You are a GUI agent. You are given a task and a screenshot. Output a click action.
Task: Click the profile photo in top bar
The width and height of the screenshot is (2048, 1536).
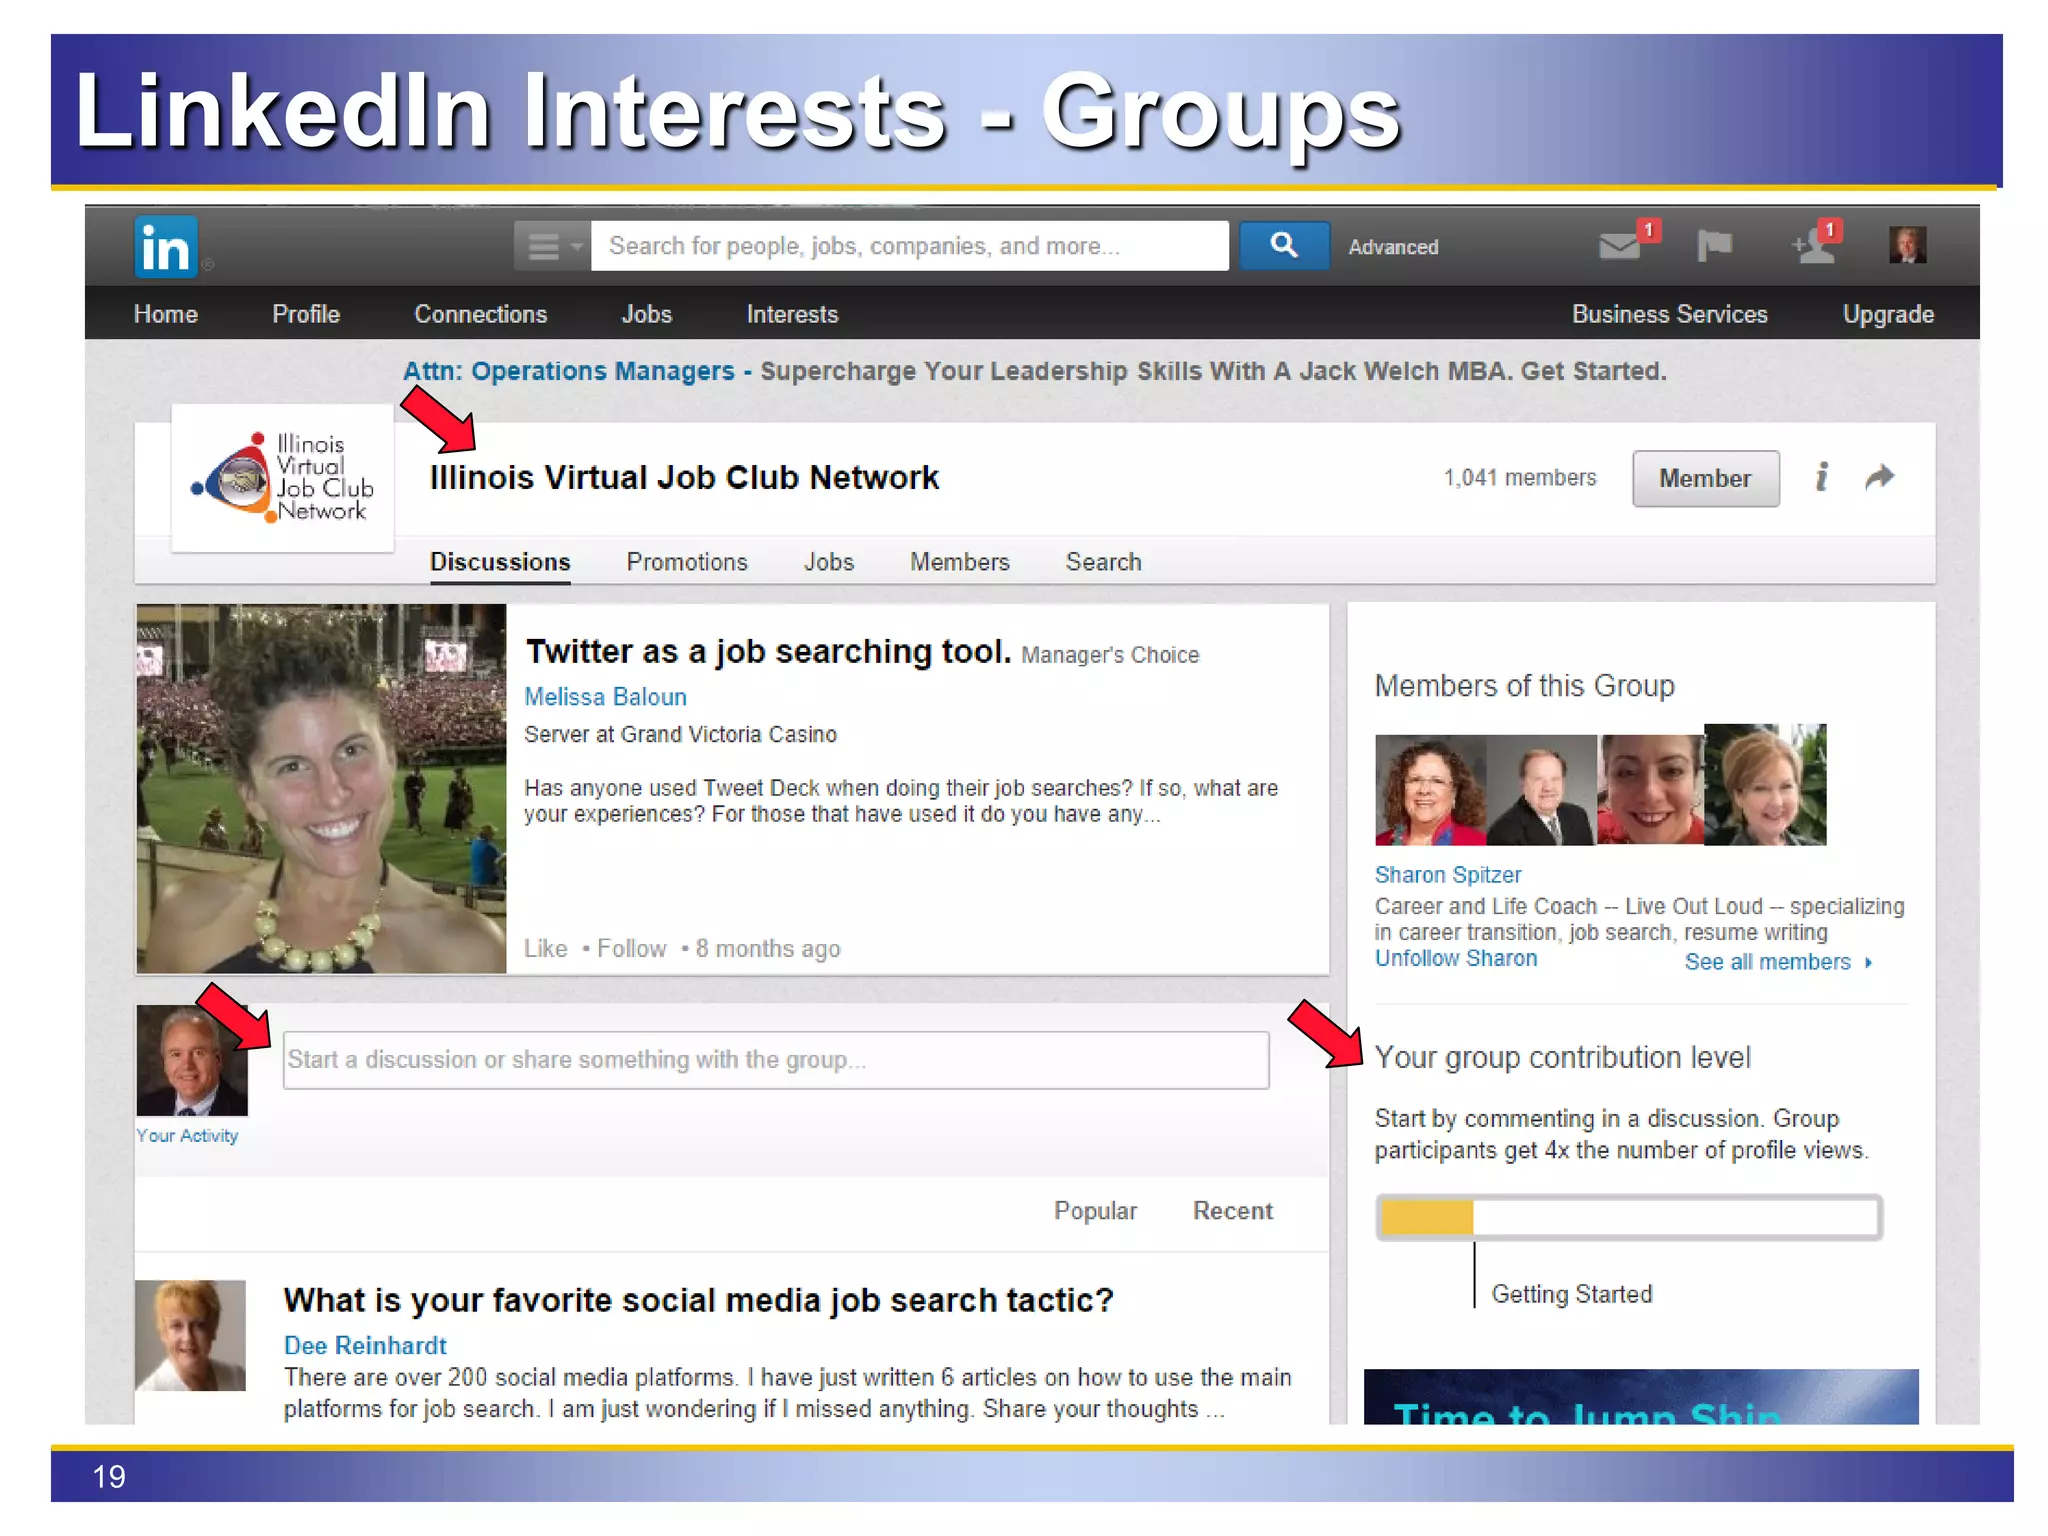coord(1907,245)
